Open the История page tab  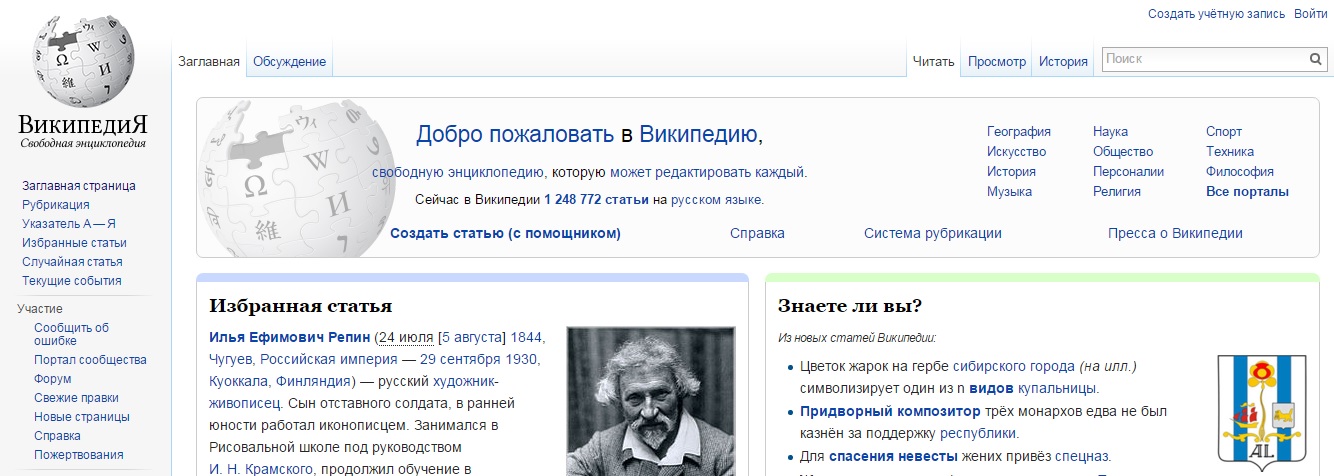coord(1063,62)
